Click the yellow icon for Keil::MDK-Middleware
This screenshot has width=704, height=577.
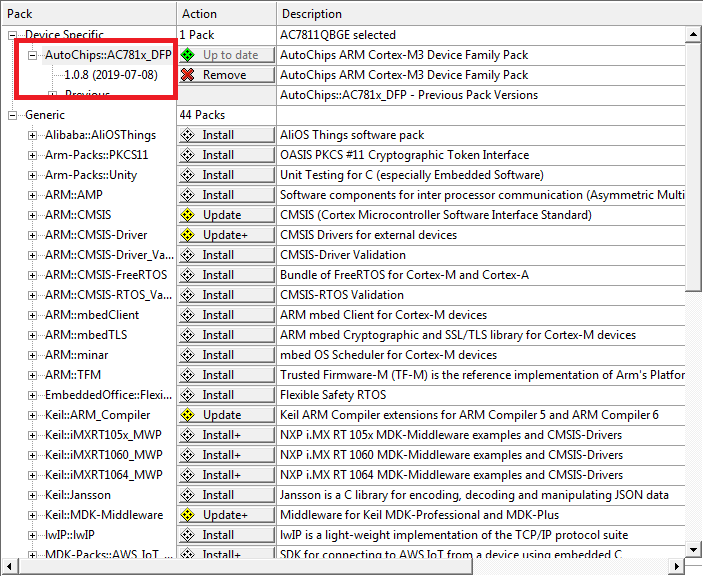(187, 515)
